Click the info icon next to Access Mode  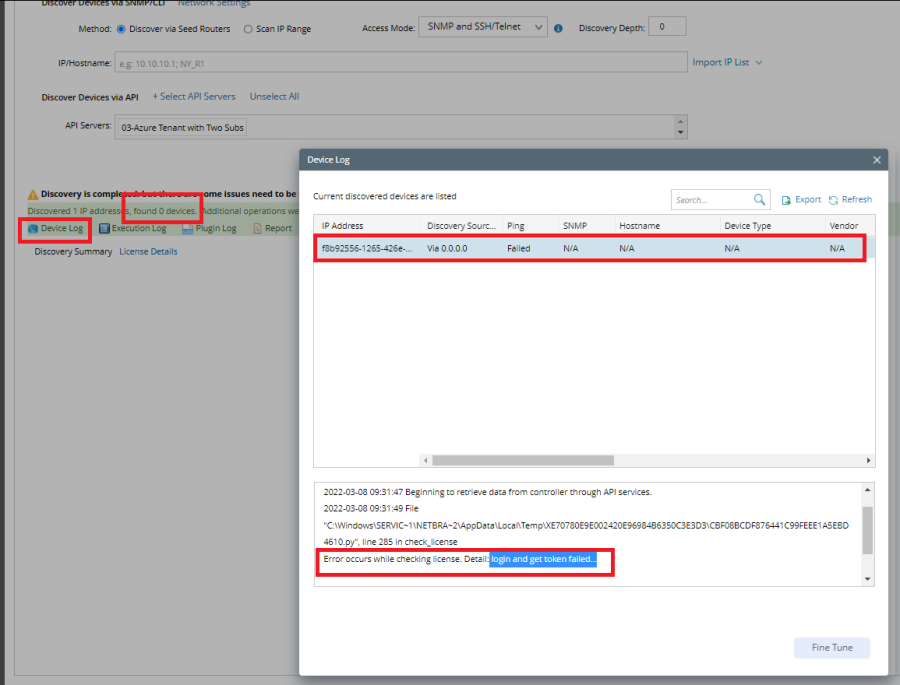558,28
